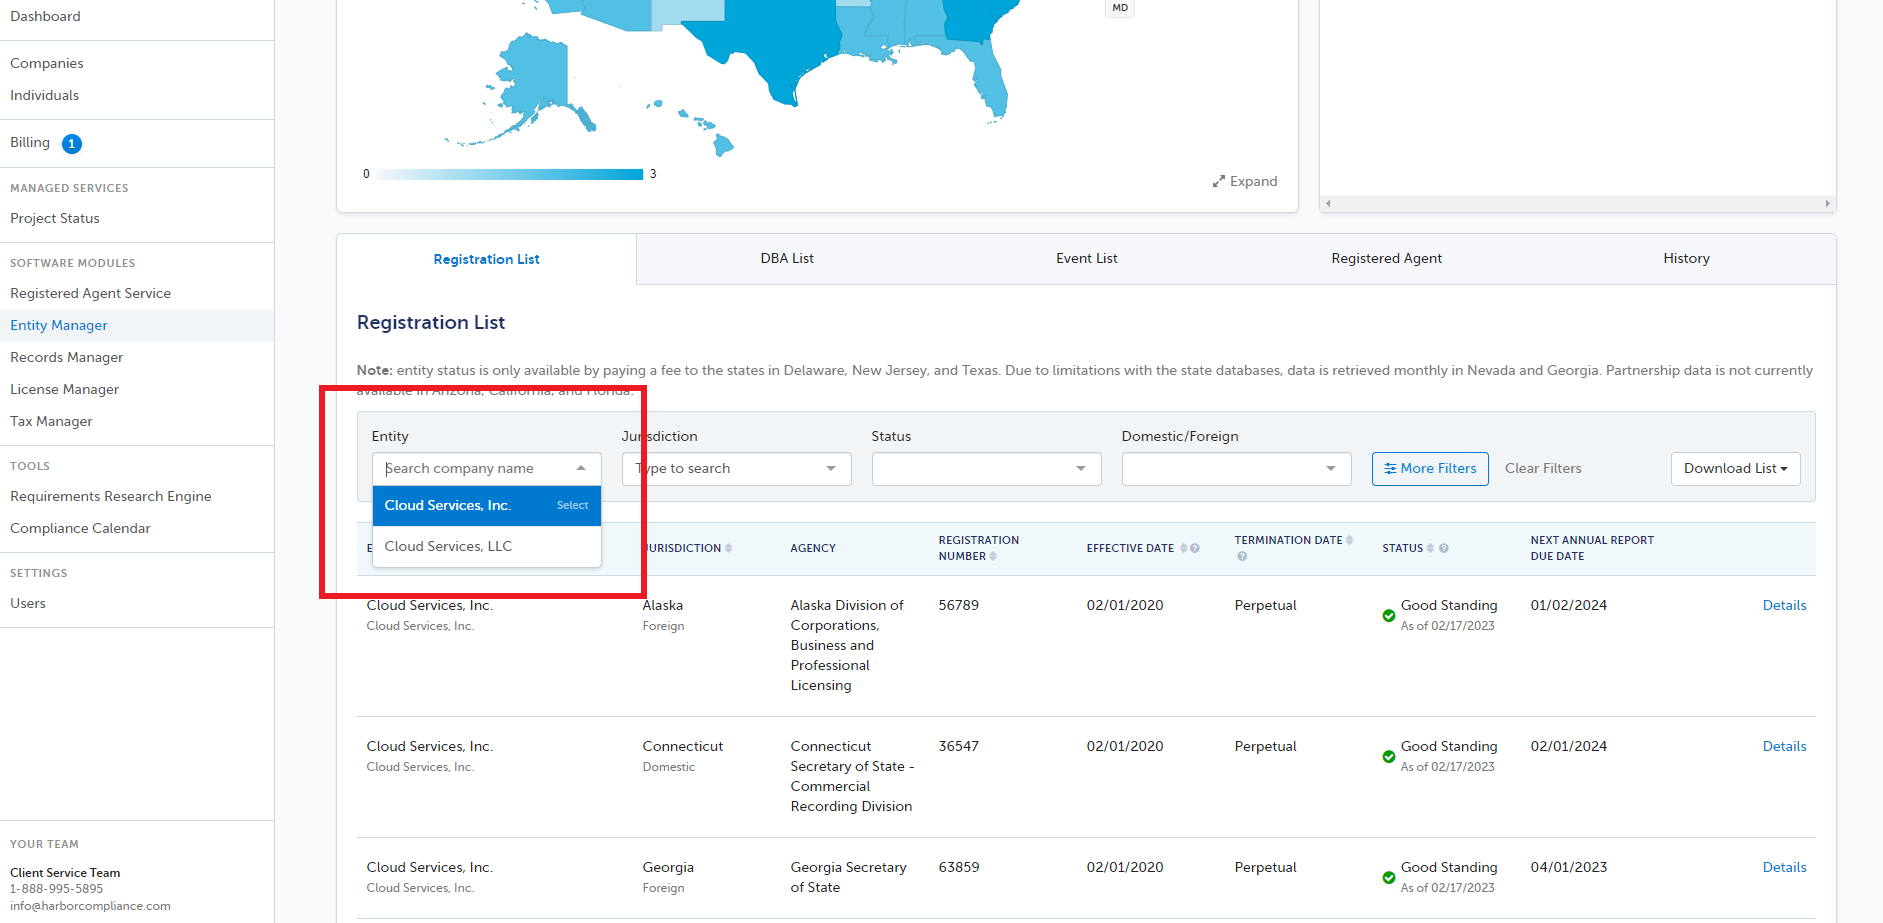Viewport: 1883px width, 923px height.
Task: Sort by Effective Date column arrows
Action: [1183, 548]
